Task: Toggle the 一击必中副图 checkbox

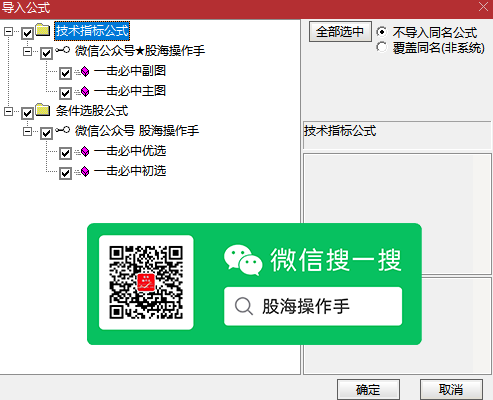Action: point(65,73)
